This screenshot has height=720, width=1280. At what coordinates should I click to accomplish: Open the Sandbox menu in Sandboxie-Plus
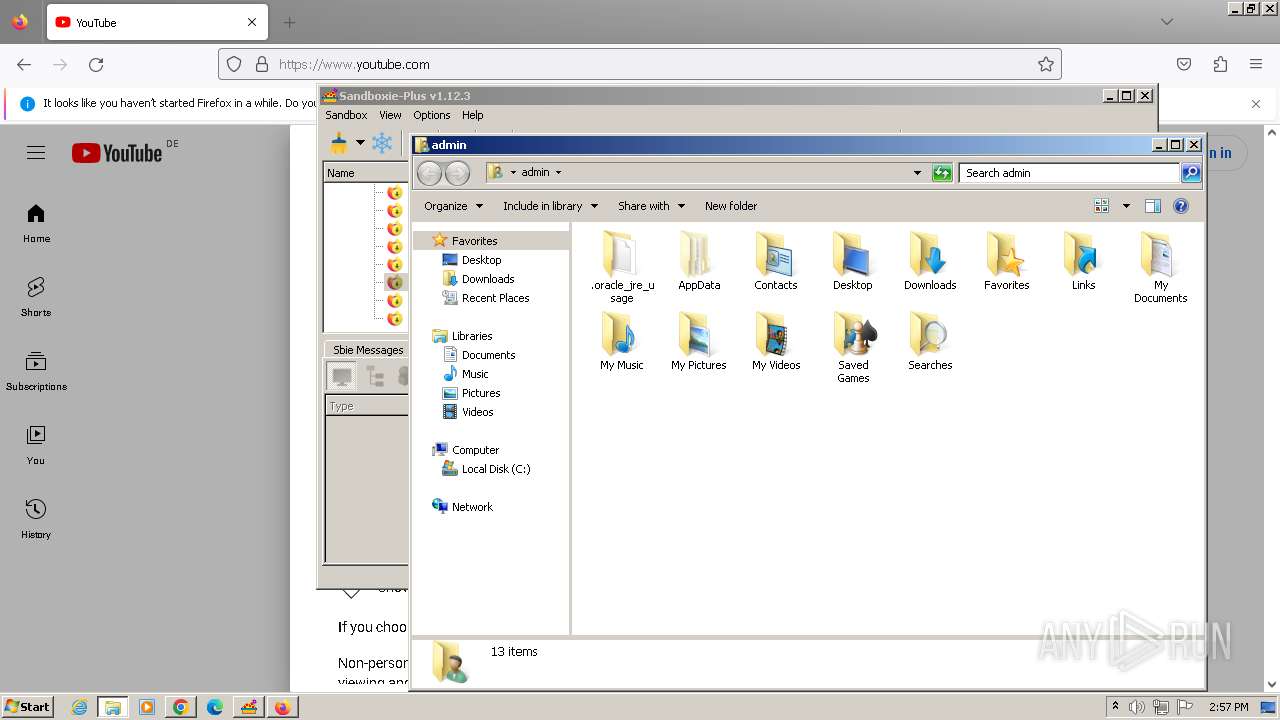click(x=346, y=115)
